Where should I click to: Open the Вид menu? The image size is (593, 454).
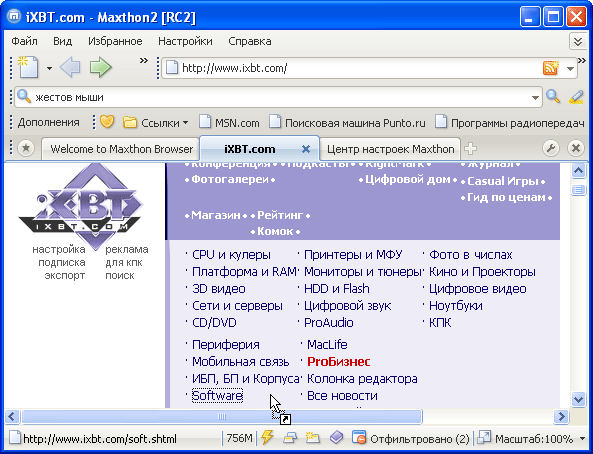62,41
